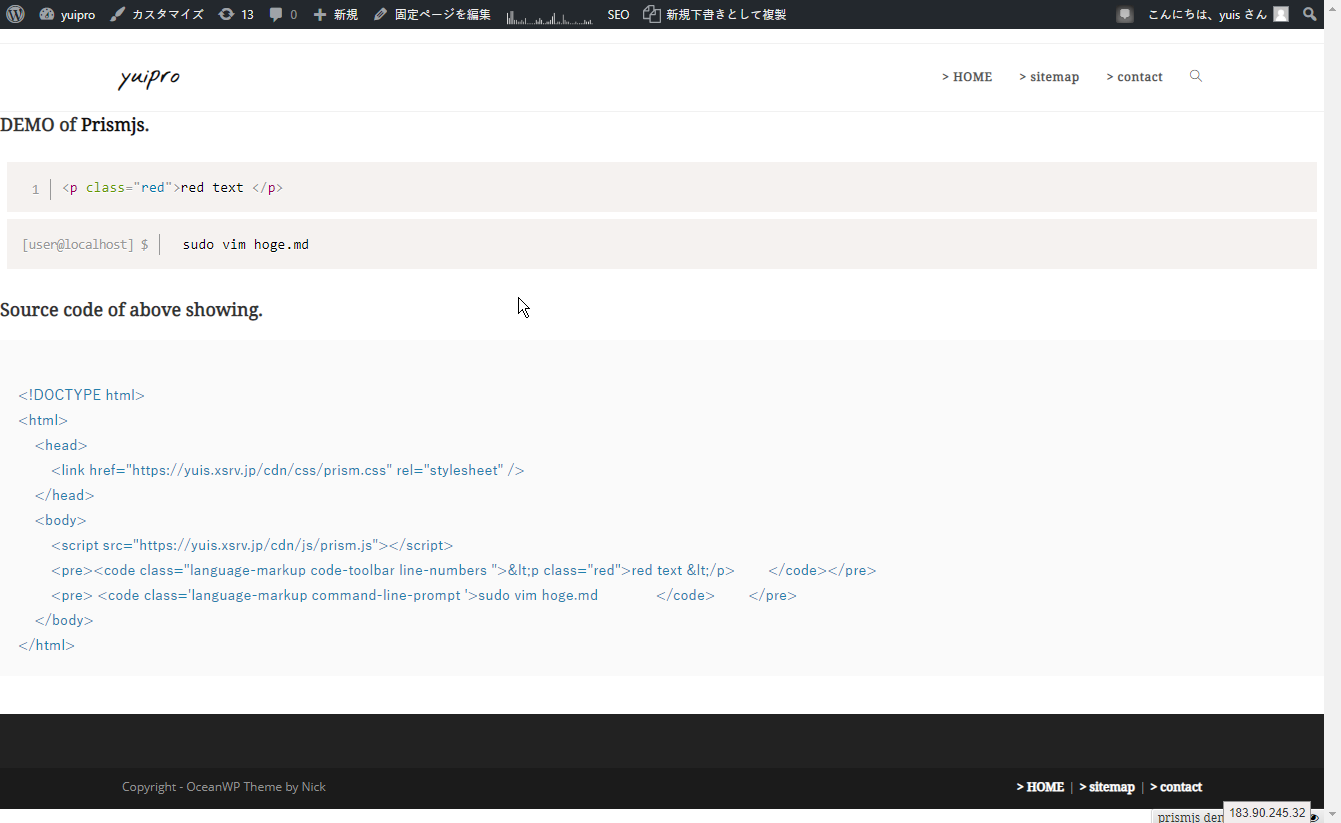Go to HOME in header navigation
Screen dimensions: 1341x823
coord(967,77)
